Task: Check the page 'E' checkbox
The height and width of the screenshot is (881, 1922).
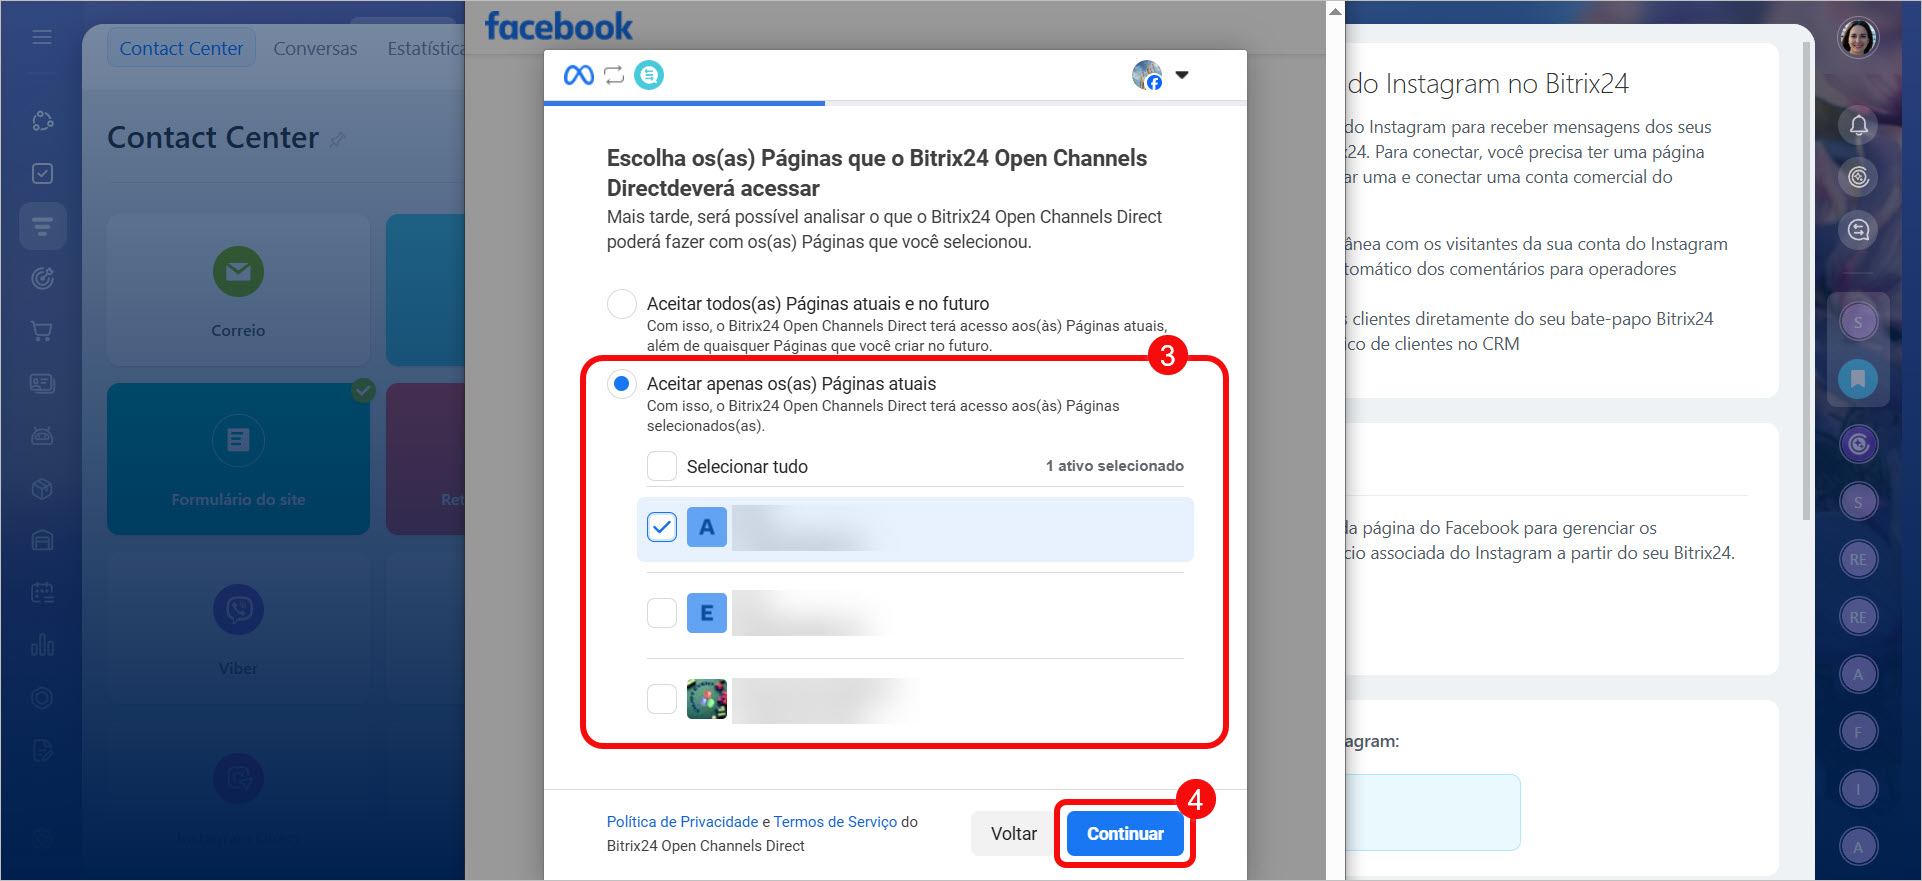Action: [x=662, y=613]
